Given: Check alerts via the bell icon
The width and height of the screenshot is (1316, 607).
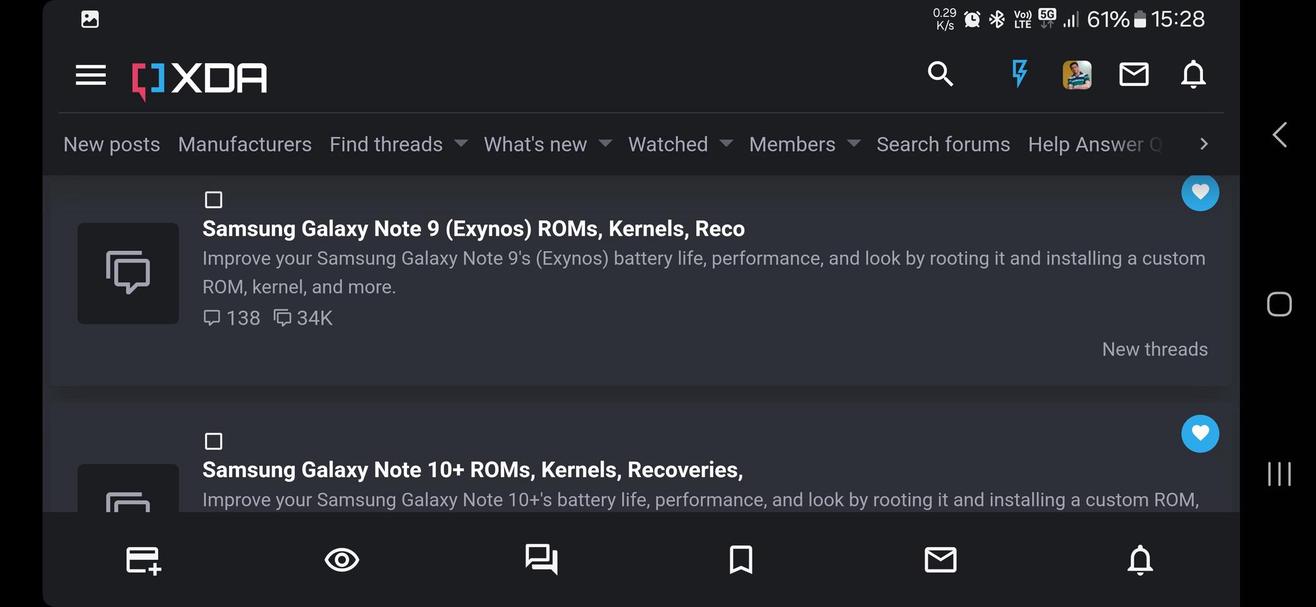Looking at the screenshot, I should point(1193,73).
